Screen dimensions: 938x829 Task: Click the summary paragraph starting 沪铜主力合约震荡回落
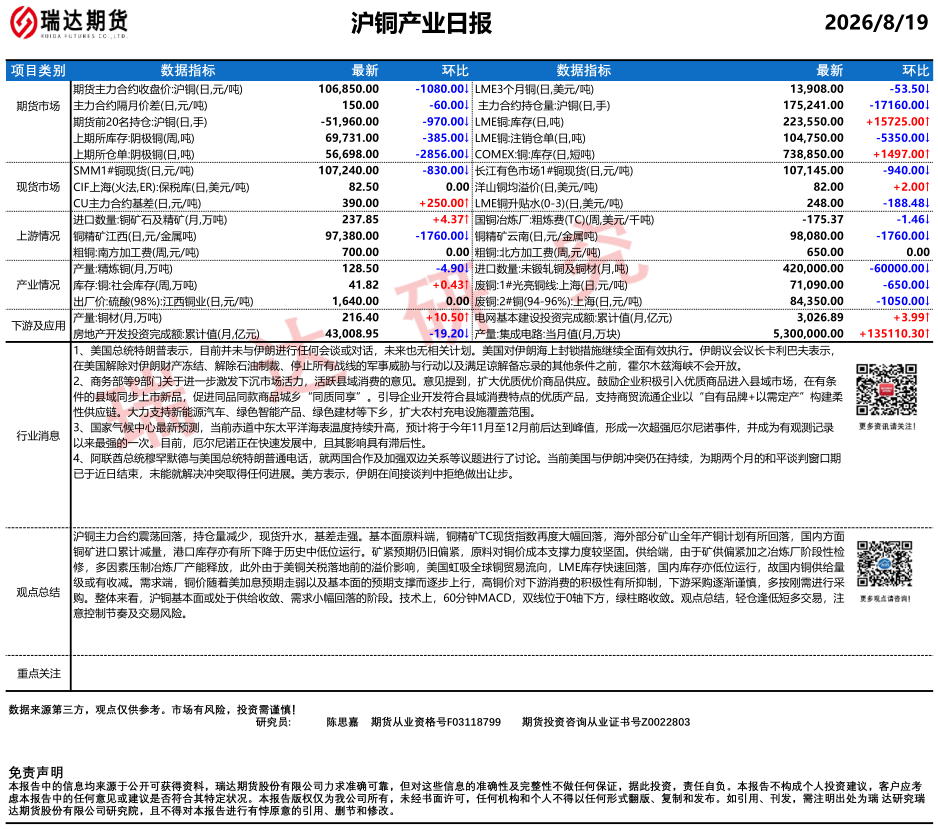click(x=459, y=575)
